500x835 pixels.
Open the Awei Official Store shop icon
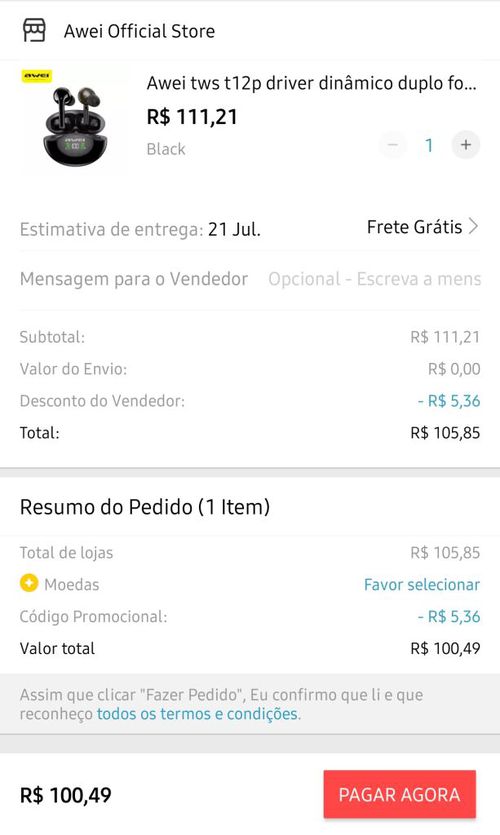[x=34, y=31]
